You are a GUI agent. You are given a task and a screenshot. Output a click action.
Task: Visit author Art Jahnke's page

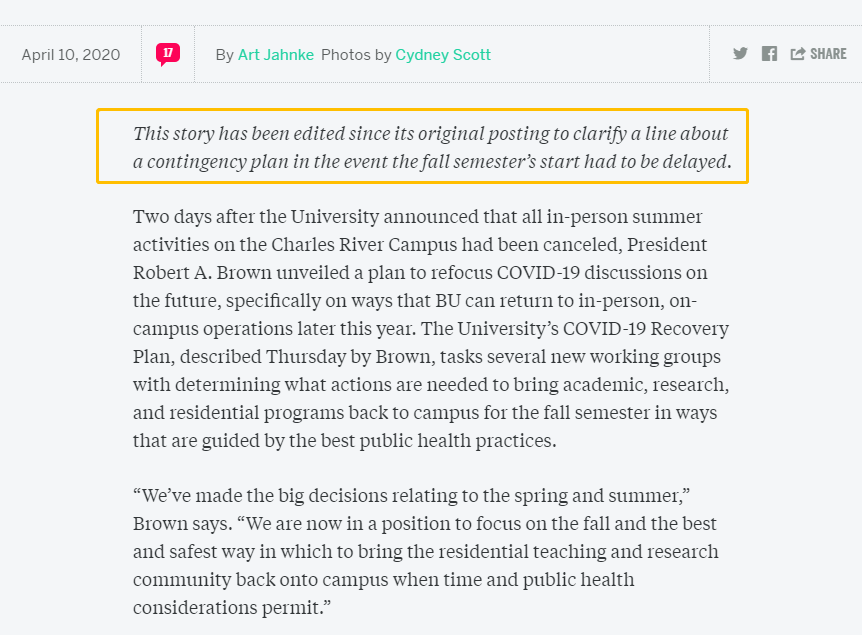coord(275,55)
